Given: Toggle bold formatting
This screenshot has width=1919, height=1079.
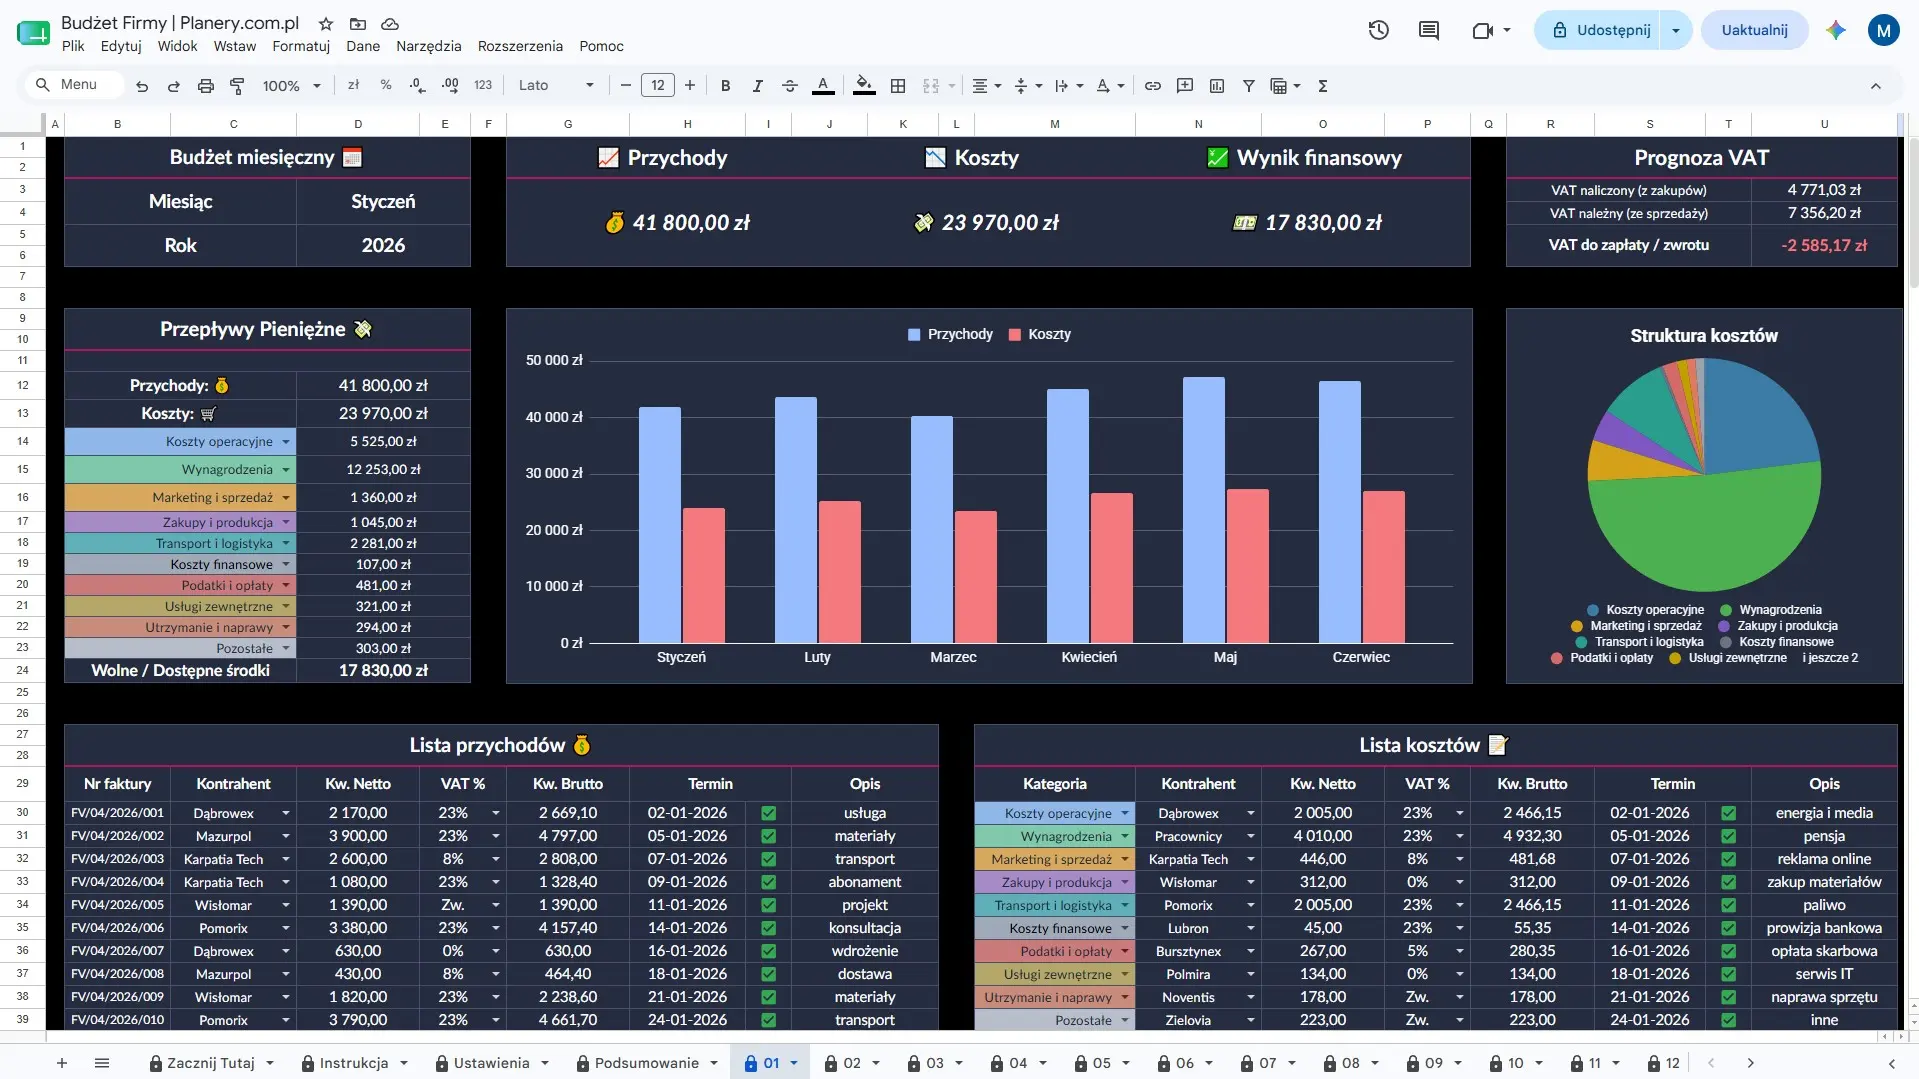Looking at the screenshot, I should [726, 86].
